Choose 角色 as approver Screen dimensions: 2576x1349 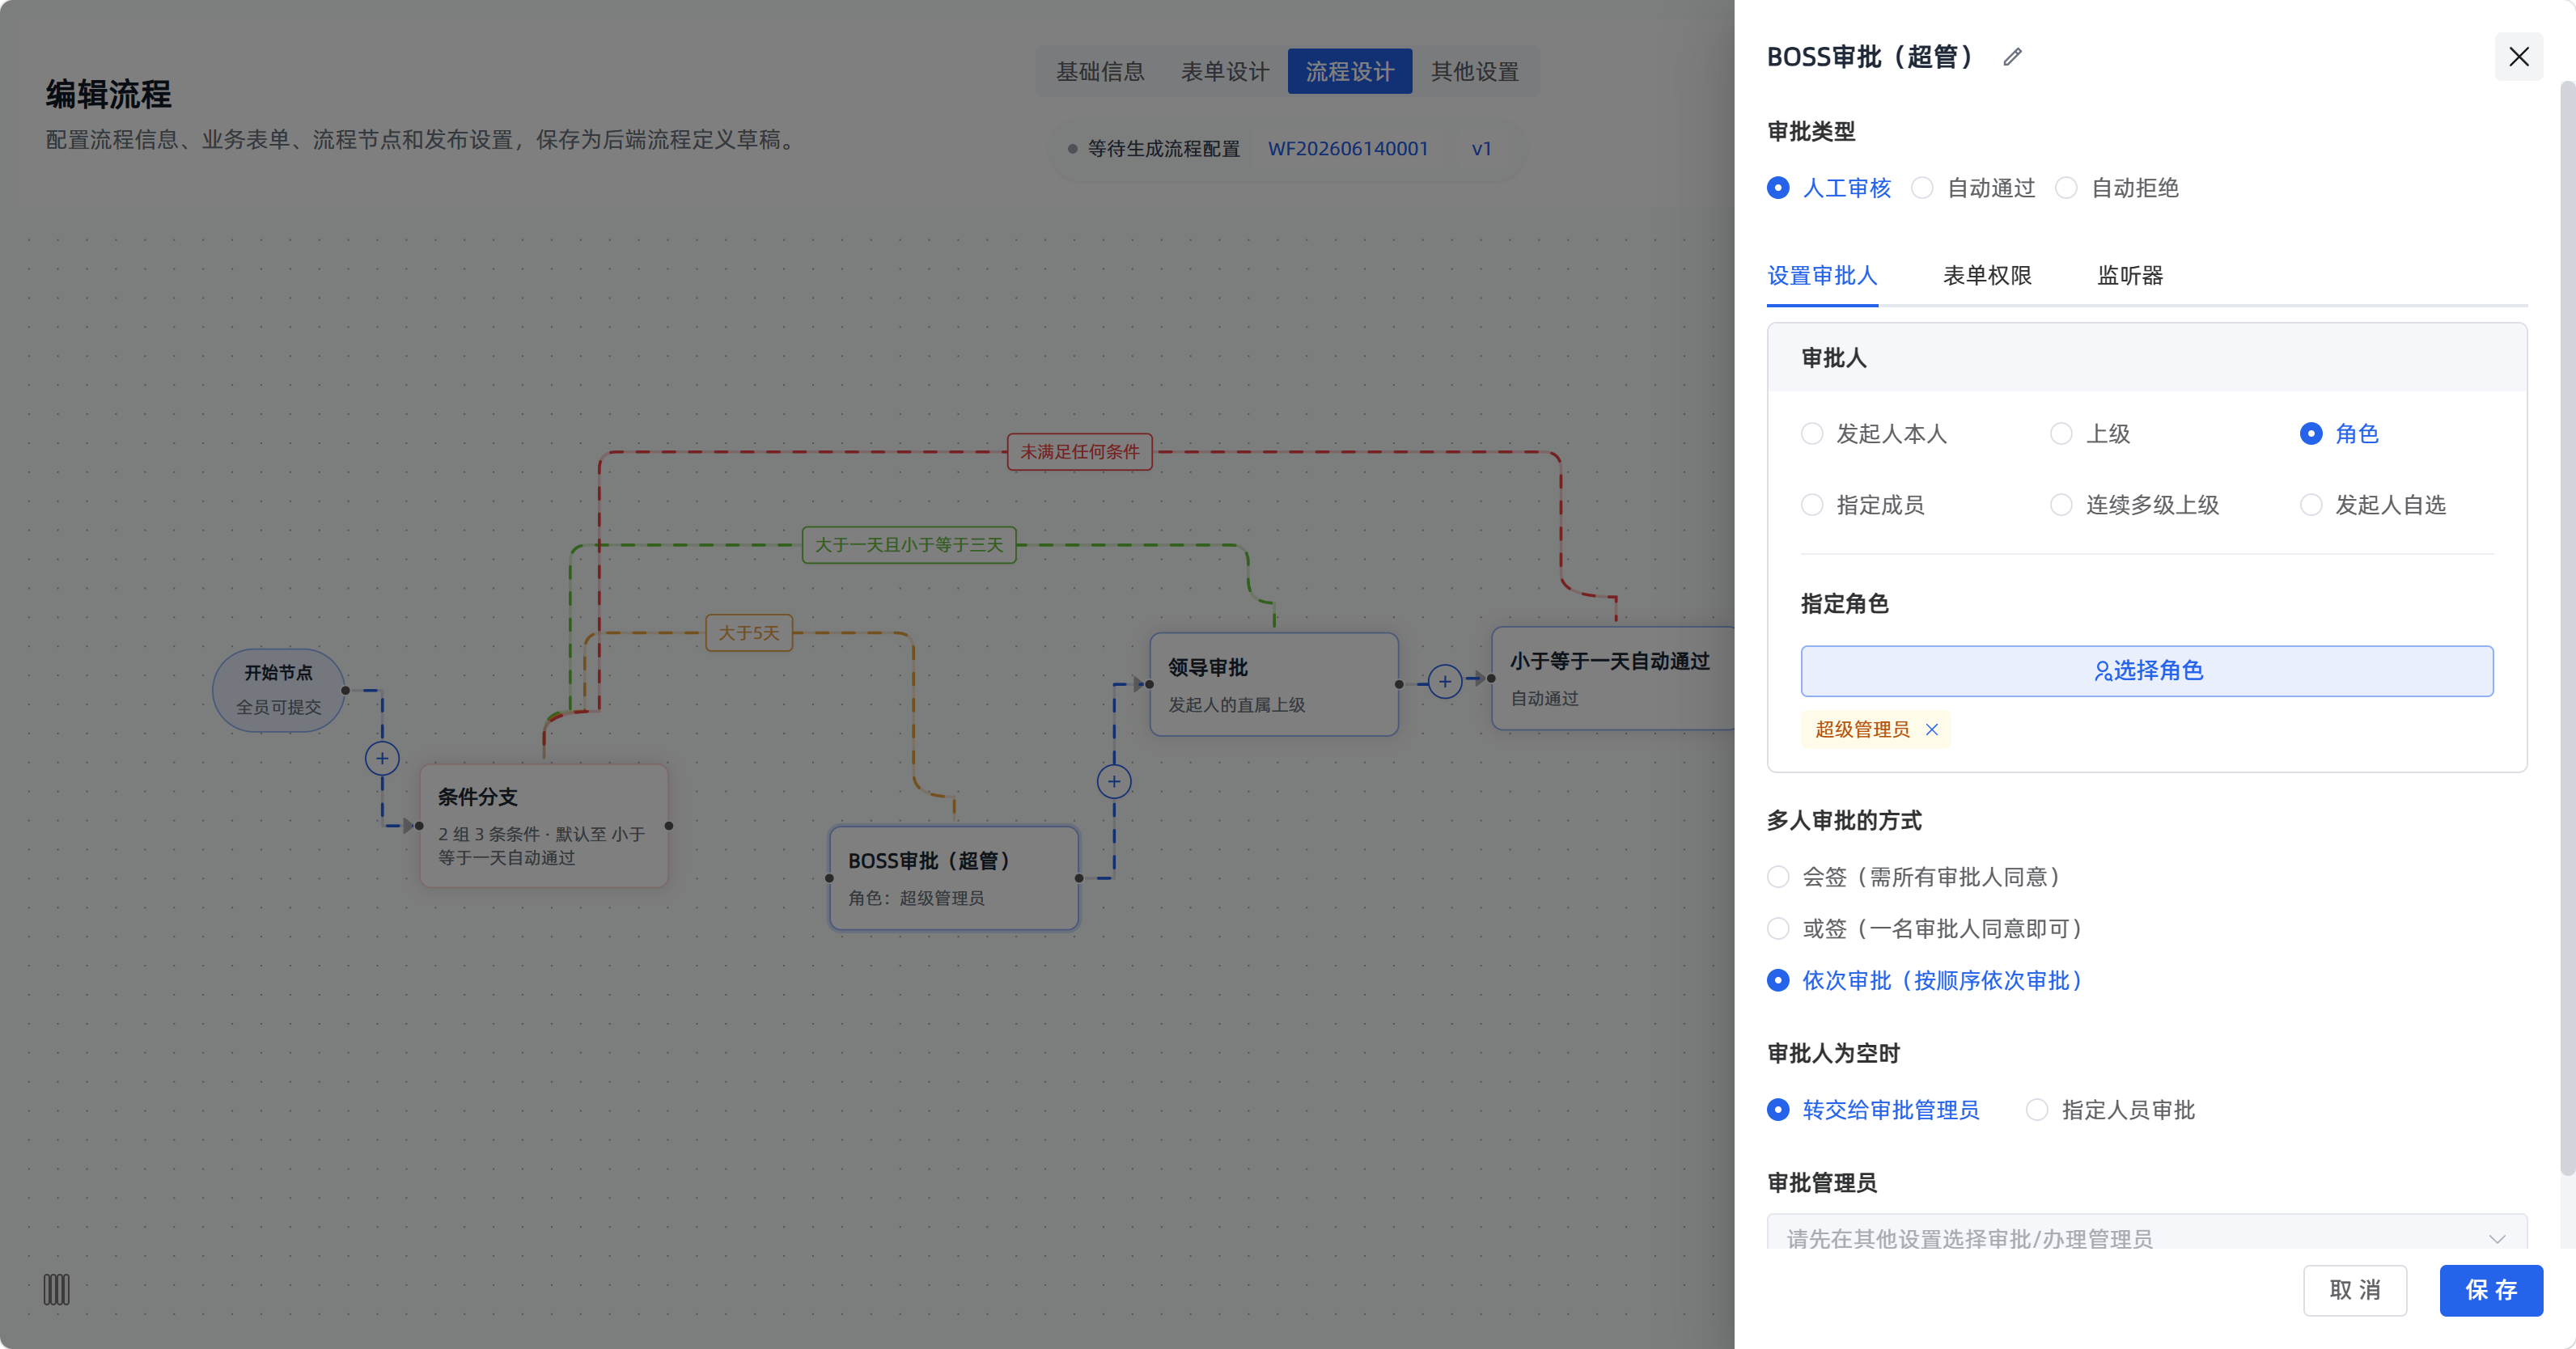[2339, 434]
